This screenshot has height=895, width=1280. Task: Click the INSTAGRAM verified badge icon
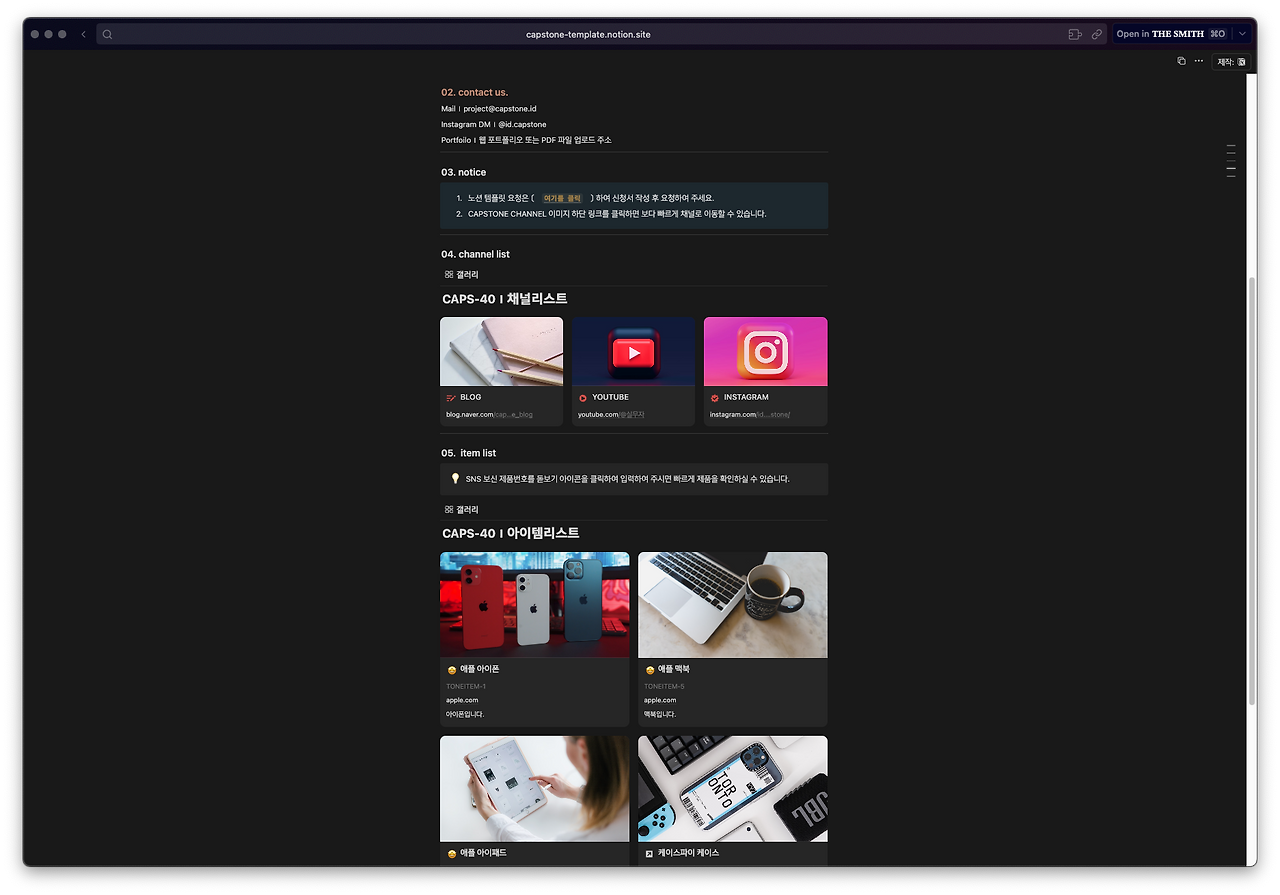tap(715, 398)
